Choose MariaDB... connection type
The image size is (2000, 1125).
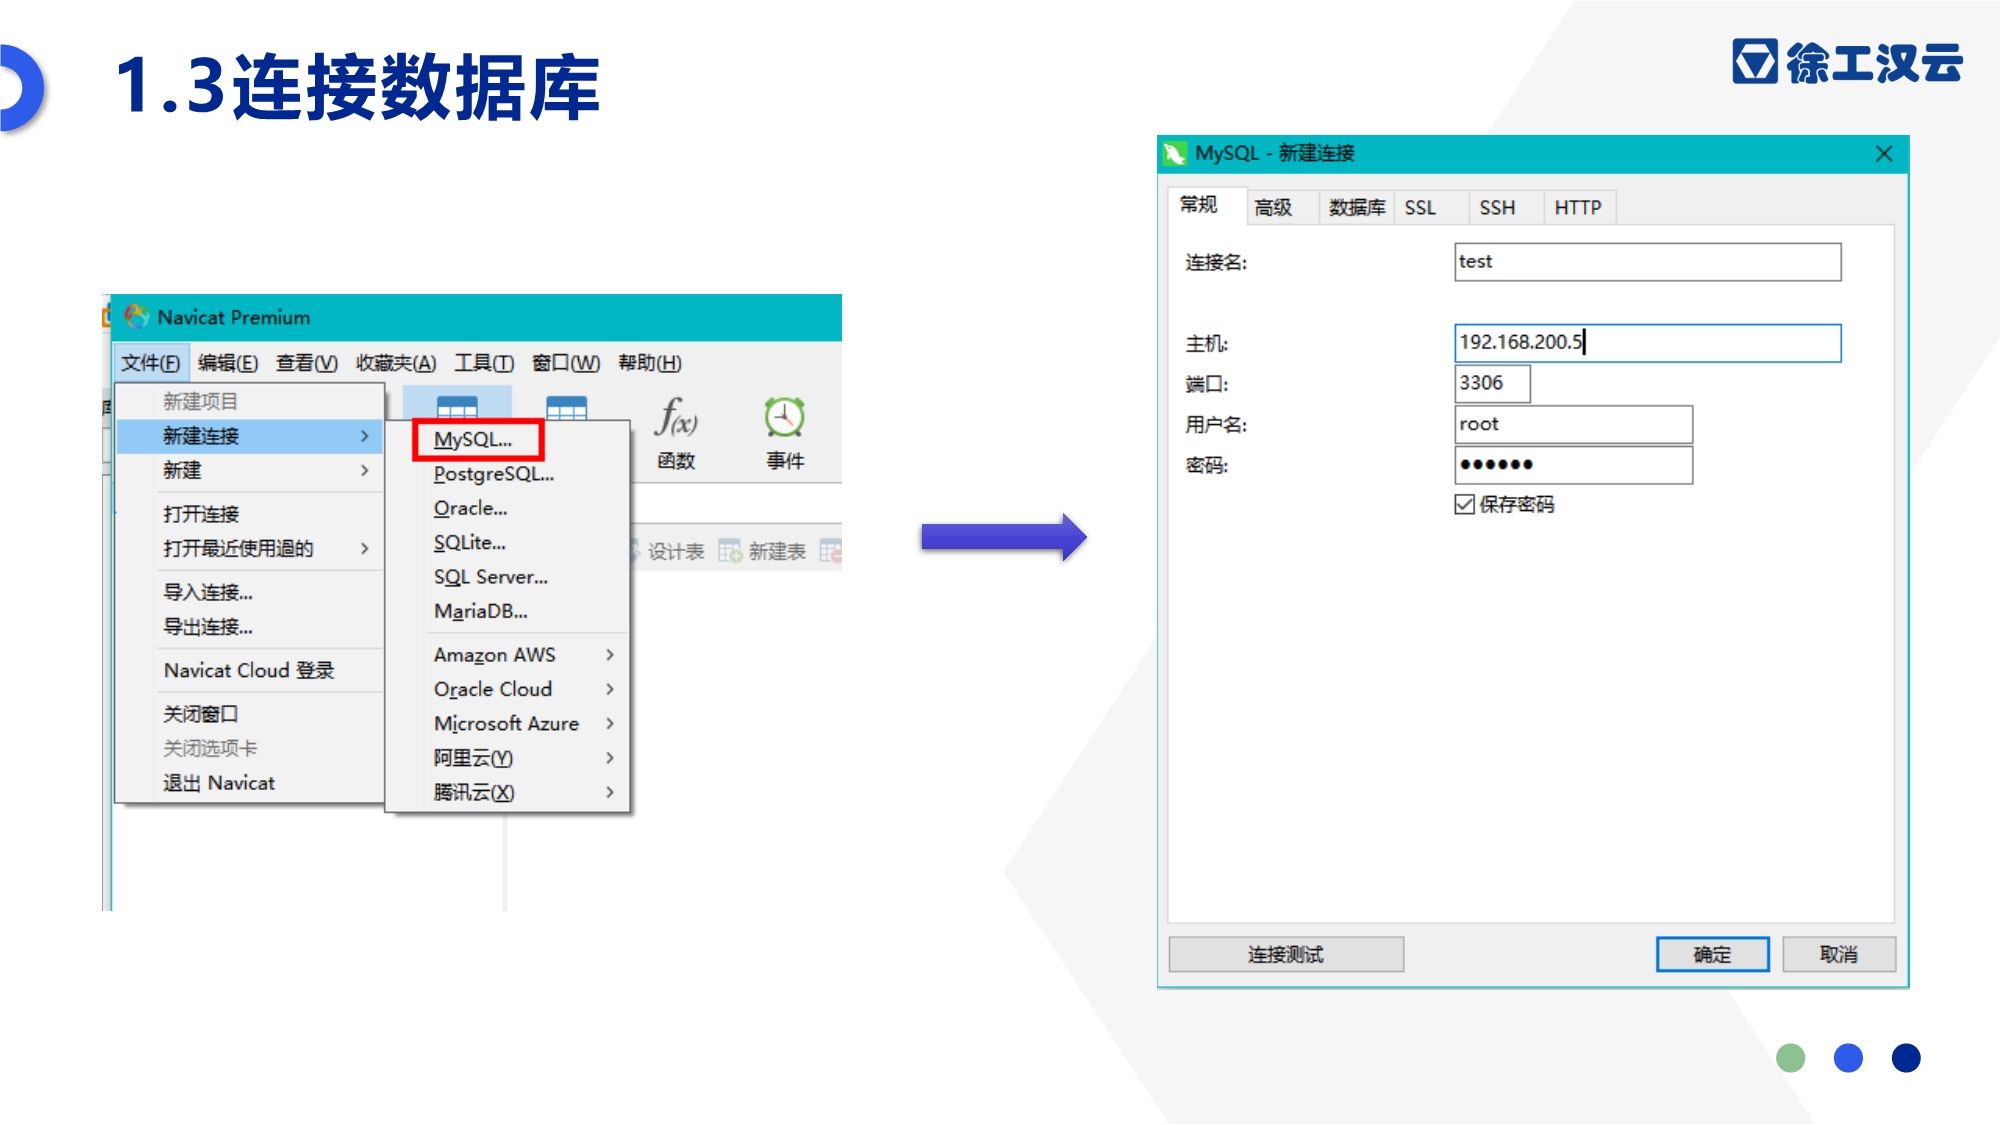tap(480, 611)
